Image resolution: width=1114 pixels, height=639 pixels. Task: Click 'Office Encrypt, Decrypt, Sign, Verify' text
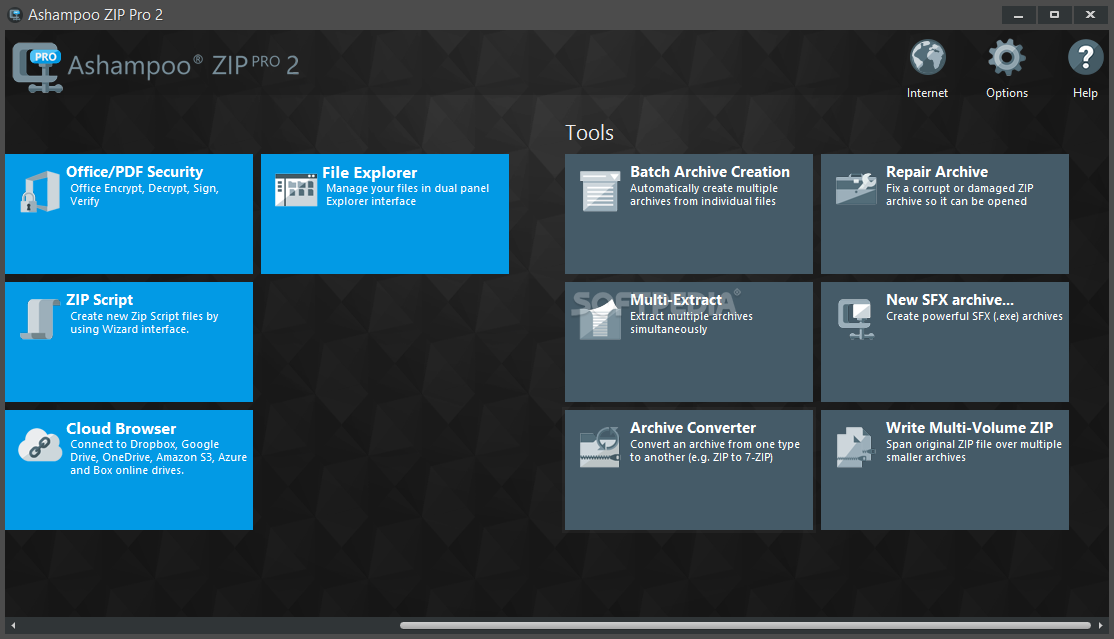144,195
